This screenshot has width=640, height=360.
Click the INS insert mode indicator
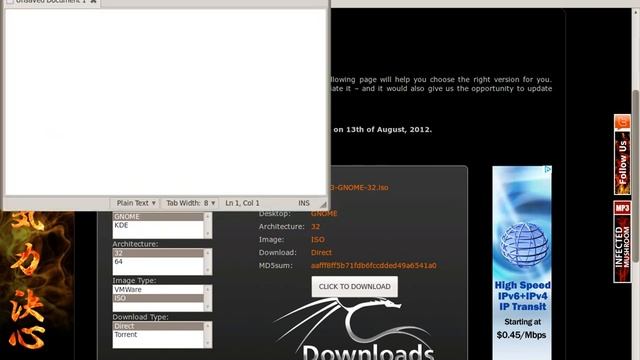pyautogui.click(x=304, y=203)
